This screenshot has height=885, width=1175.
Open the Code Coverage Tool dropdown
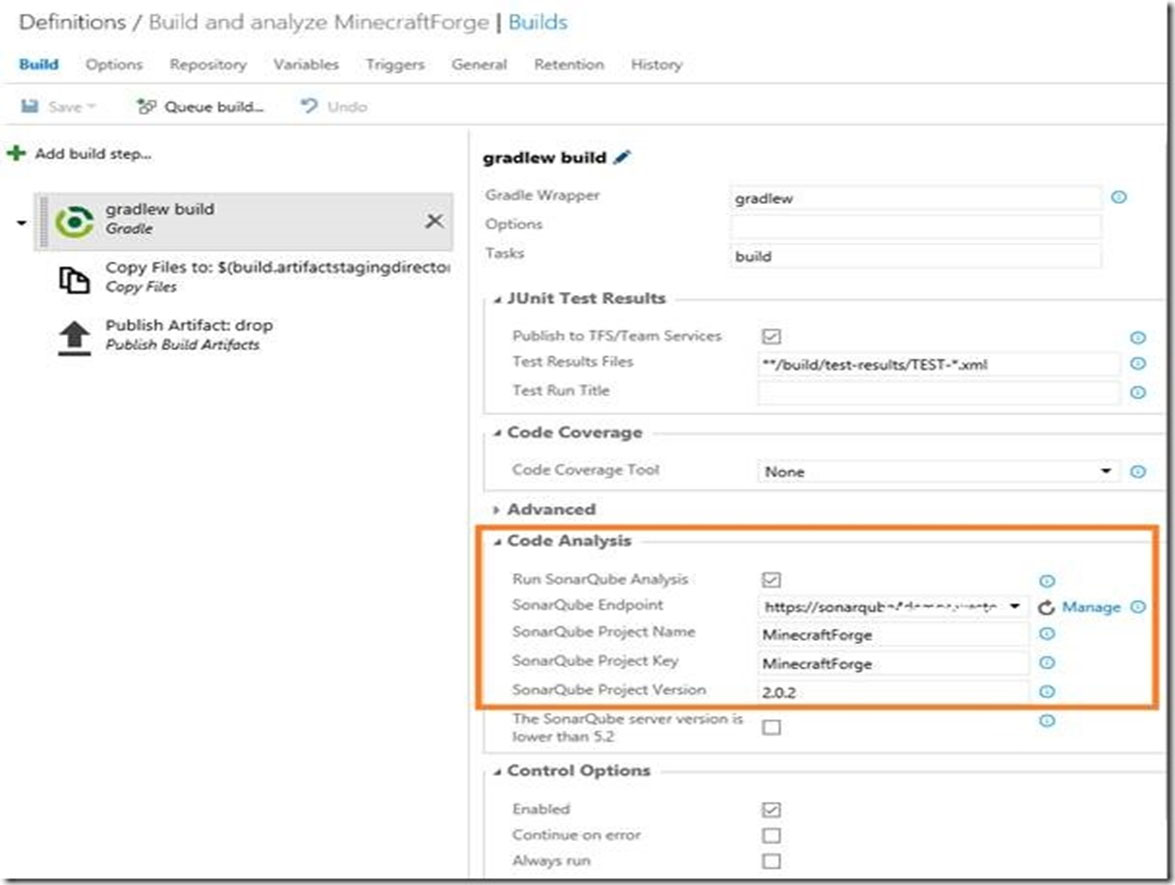[x=938, y=471]
